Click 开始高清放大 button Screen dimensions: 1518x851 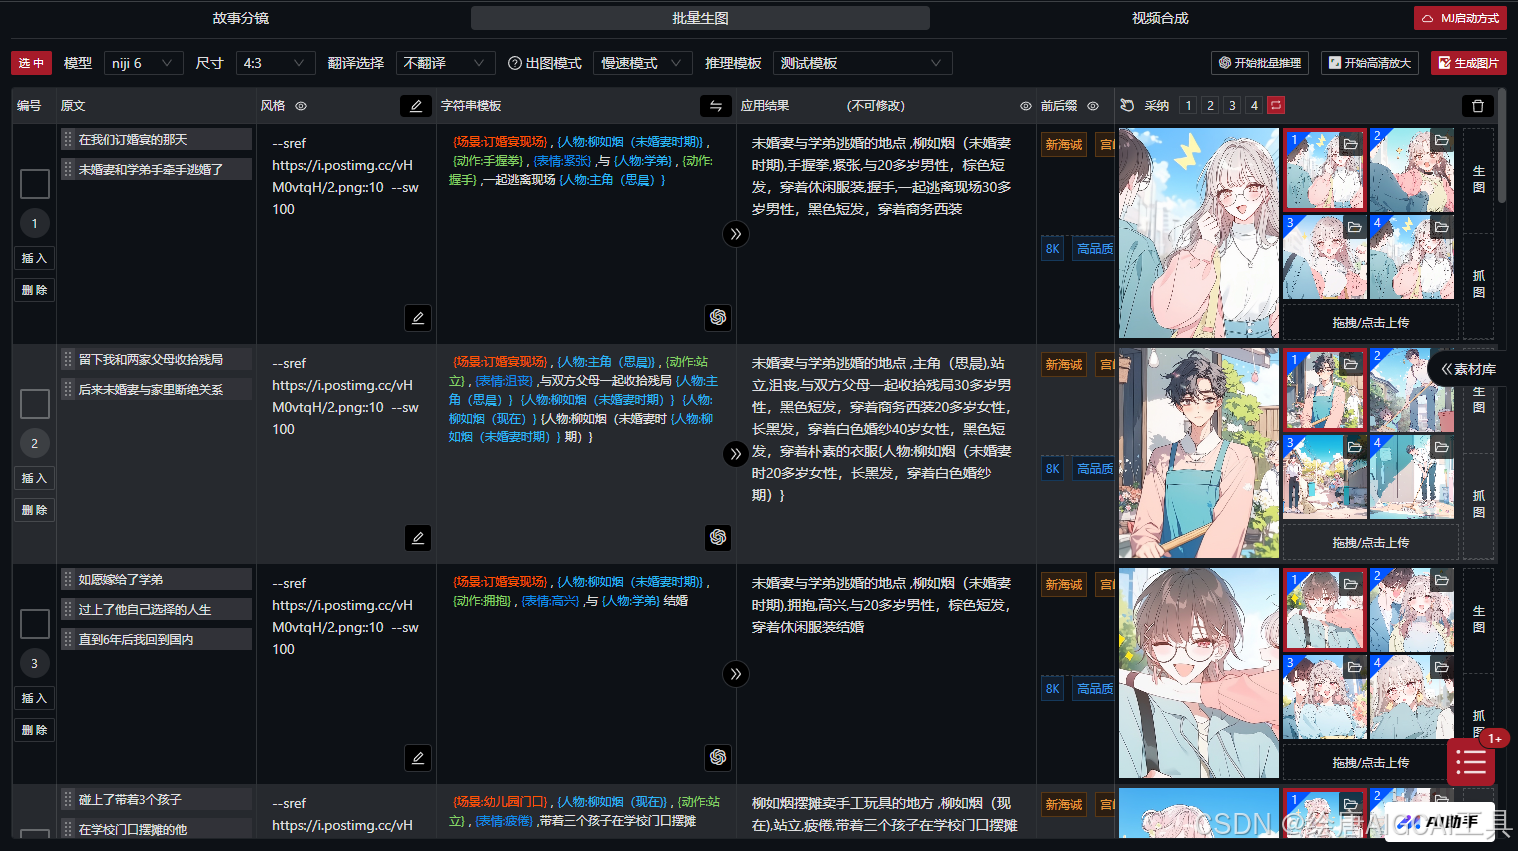[x=1370, y=63]
